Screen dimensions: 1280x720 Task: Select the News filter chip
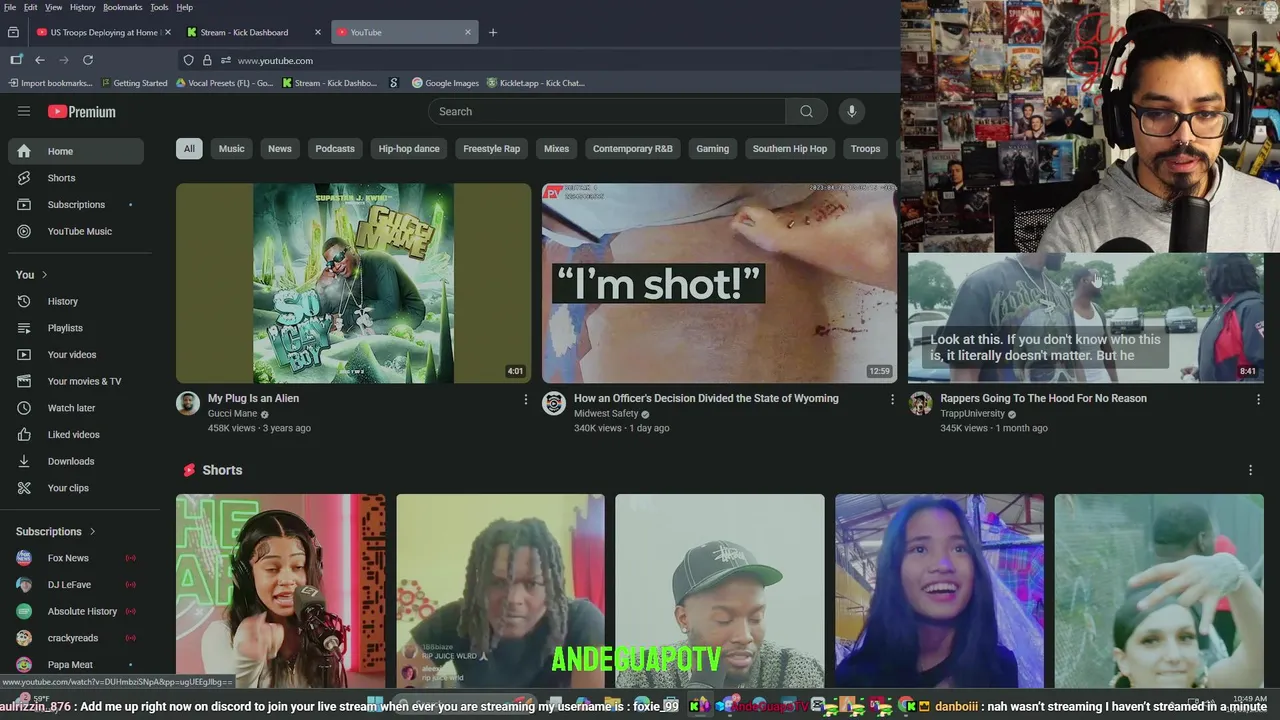[x=280, y=149]
